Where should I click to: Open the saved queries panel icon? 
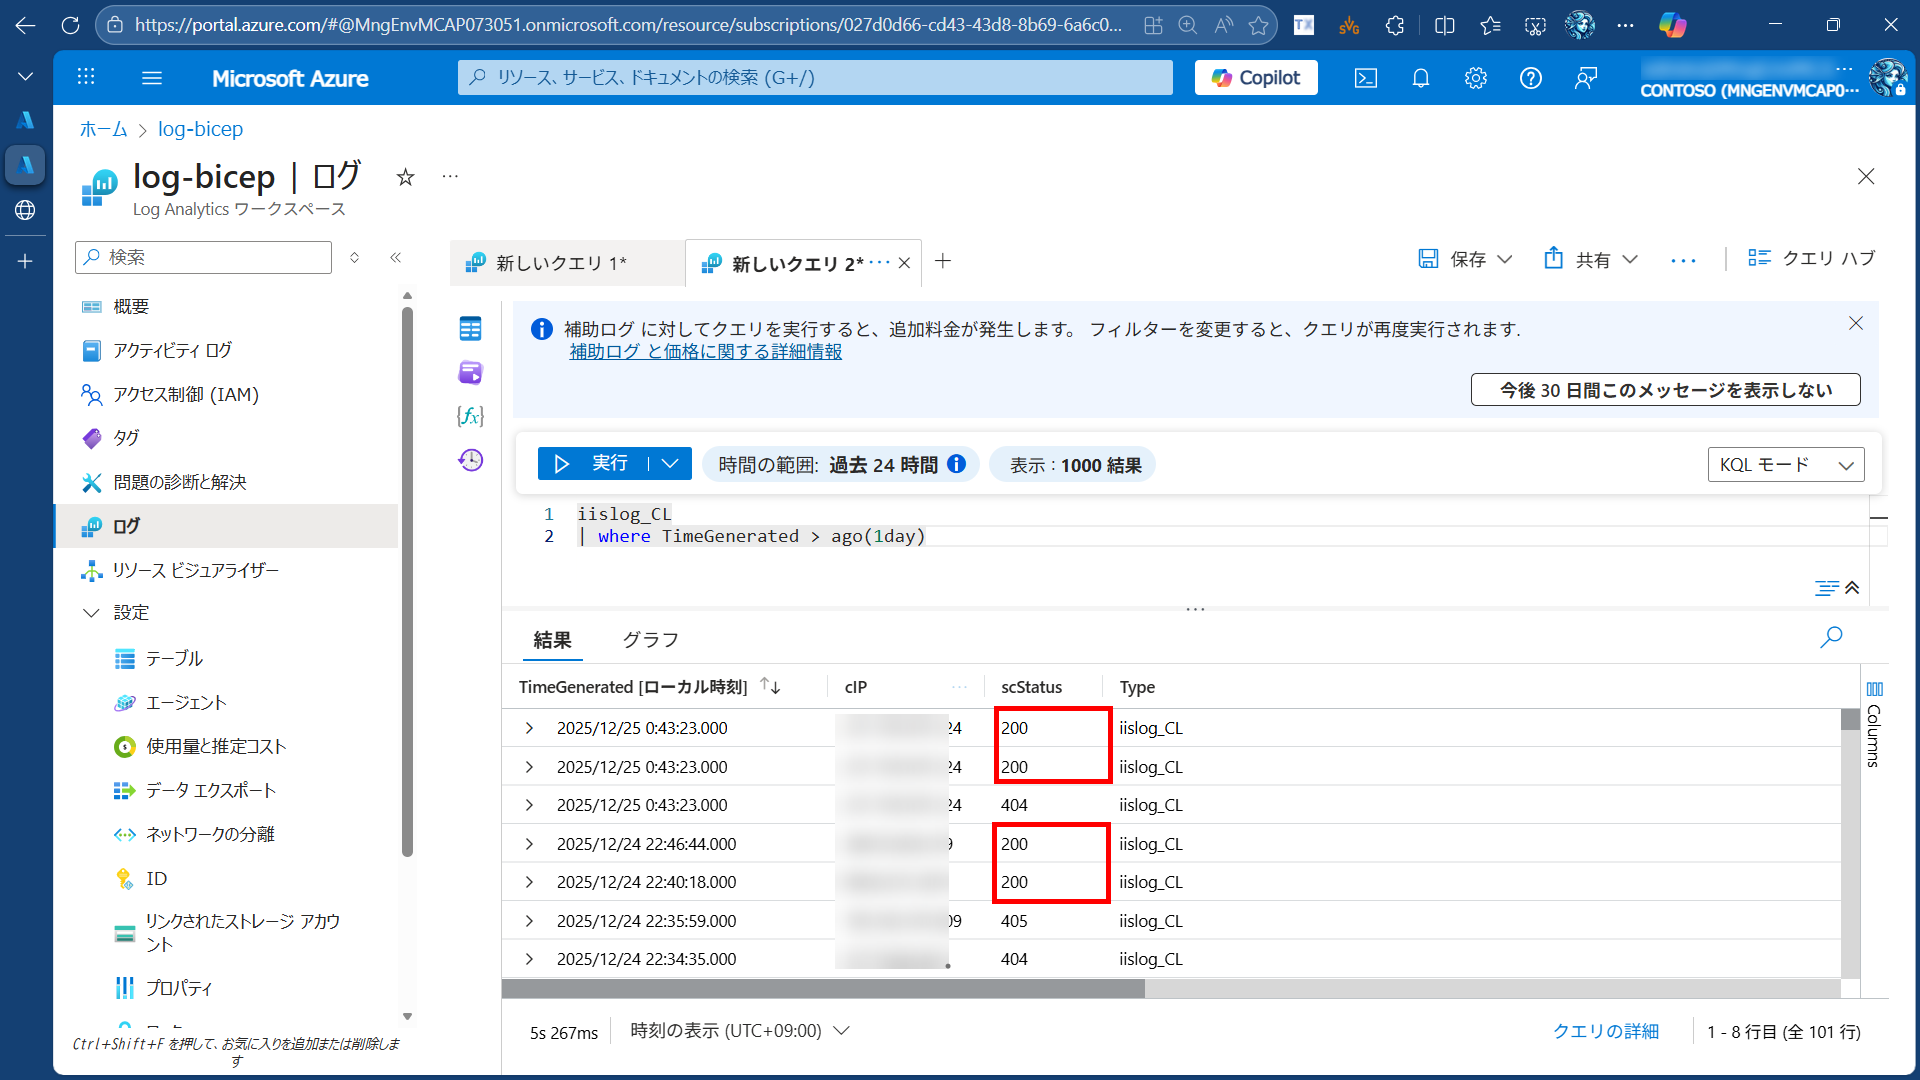[470, 372]
